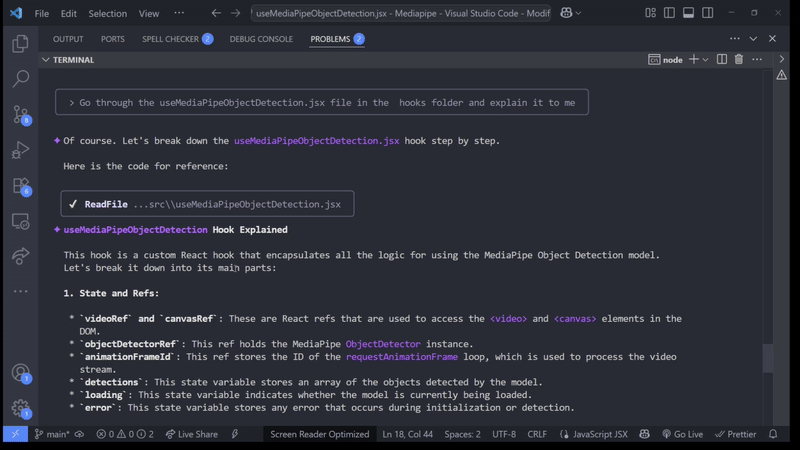Open Source Control view with badge
Image resolution: width=800 pixels, height=450 pixels.
pos(21,115)
